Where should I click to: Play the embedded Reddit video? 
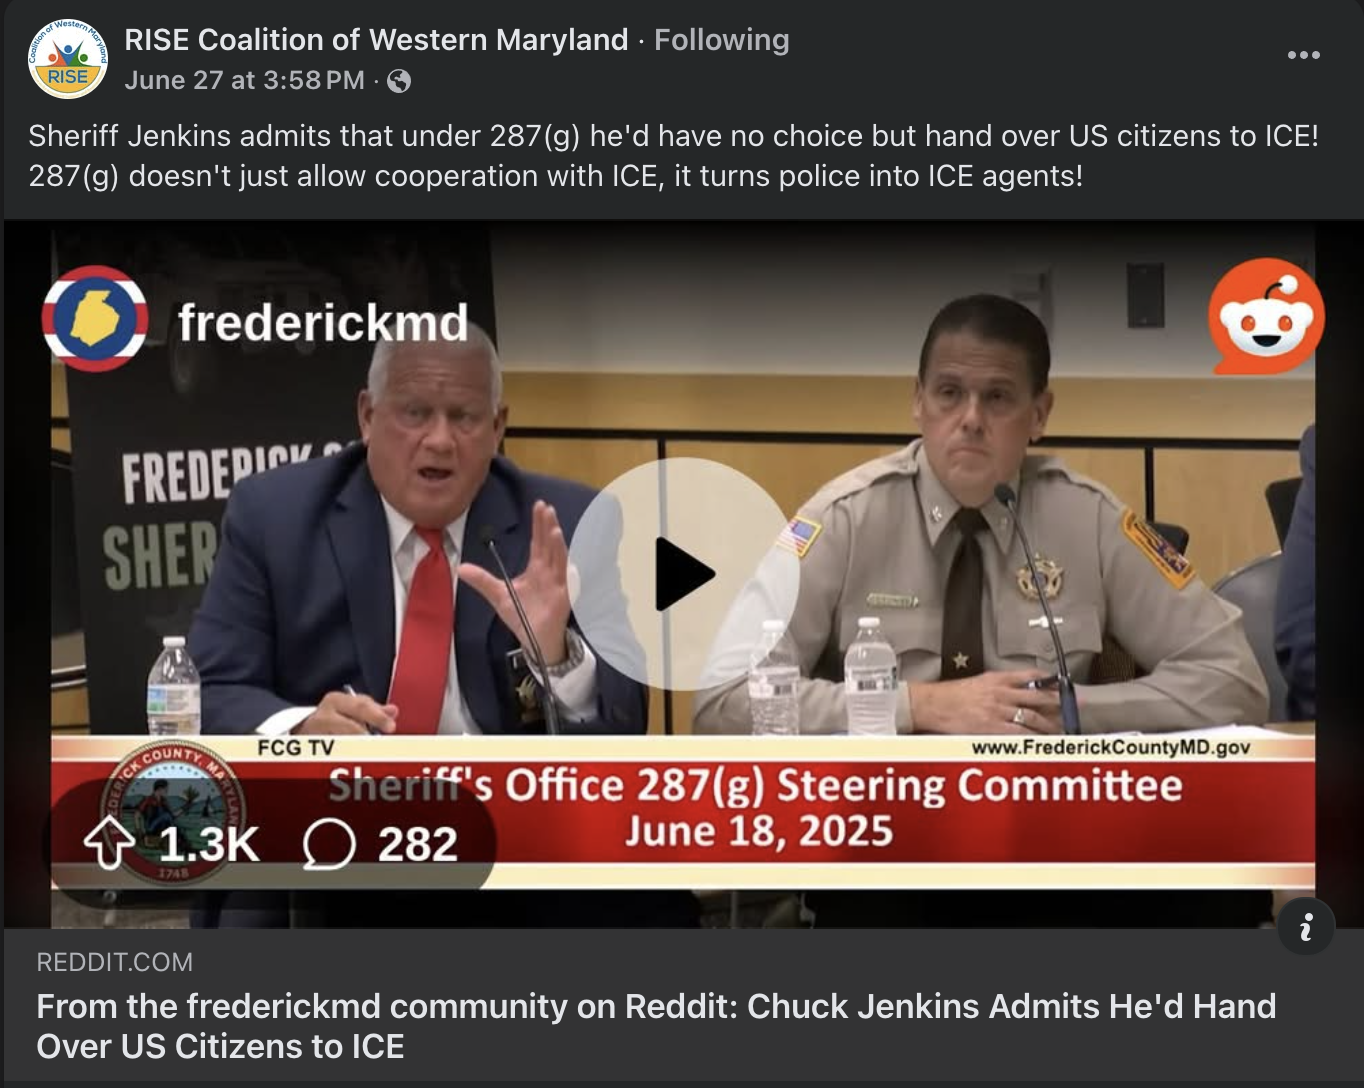(683, 574)
